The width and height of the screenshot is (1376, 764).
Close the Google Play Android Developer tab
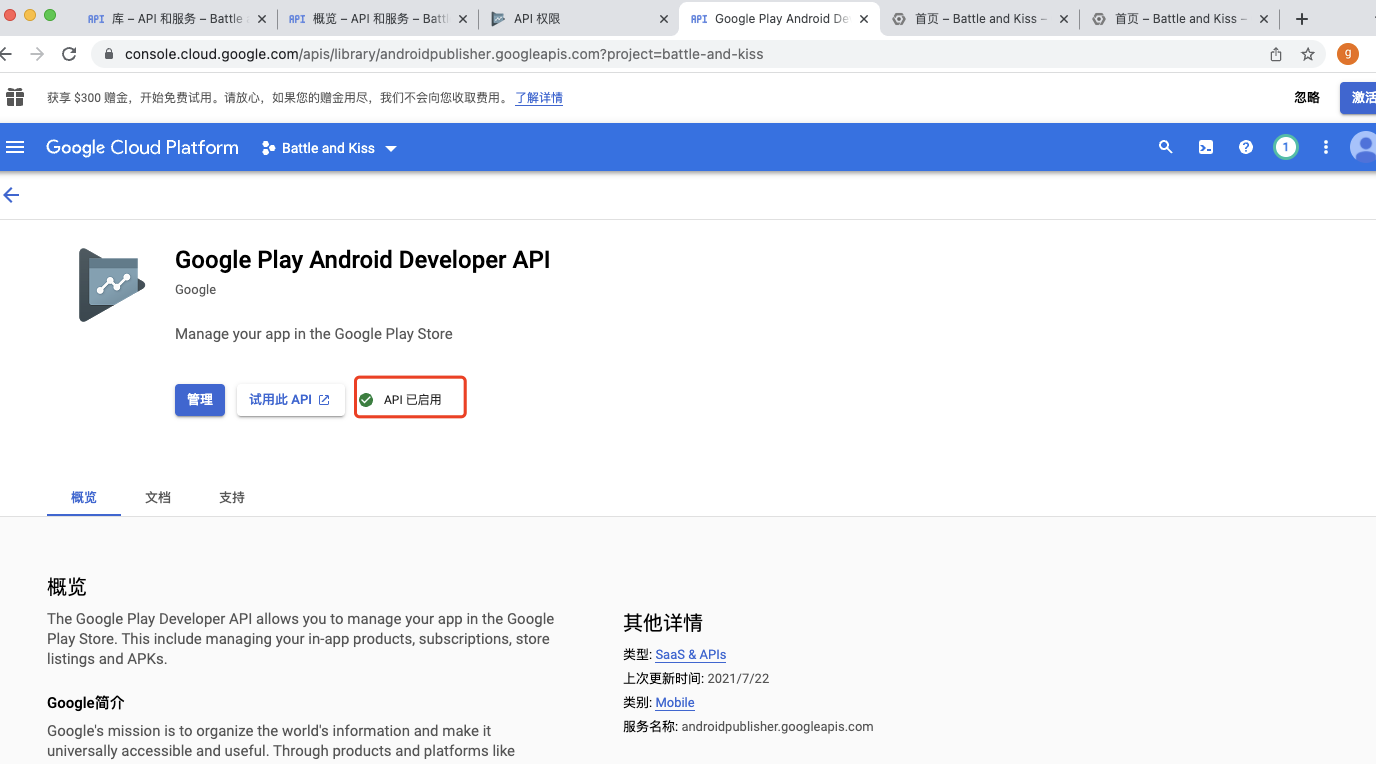coord(864,19)
